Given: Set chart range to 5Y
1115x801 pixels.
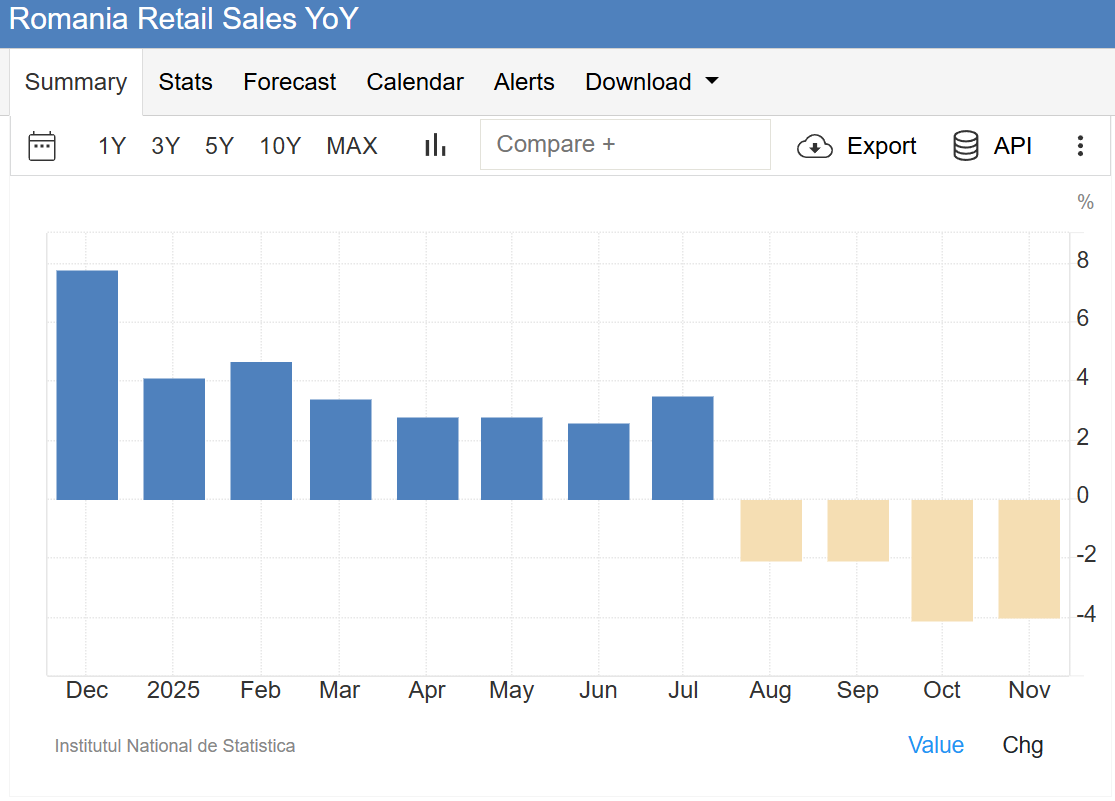Looking at the screenshot, I should tap(219, 146).
